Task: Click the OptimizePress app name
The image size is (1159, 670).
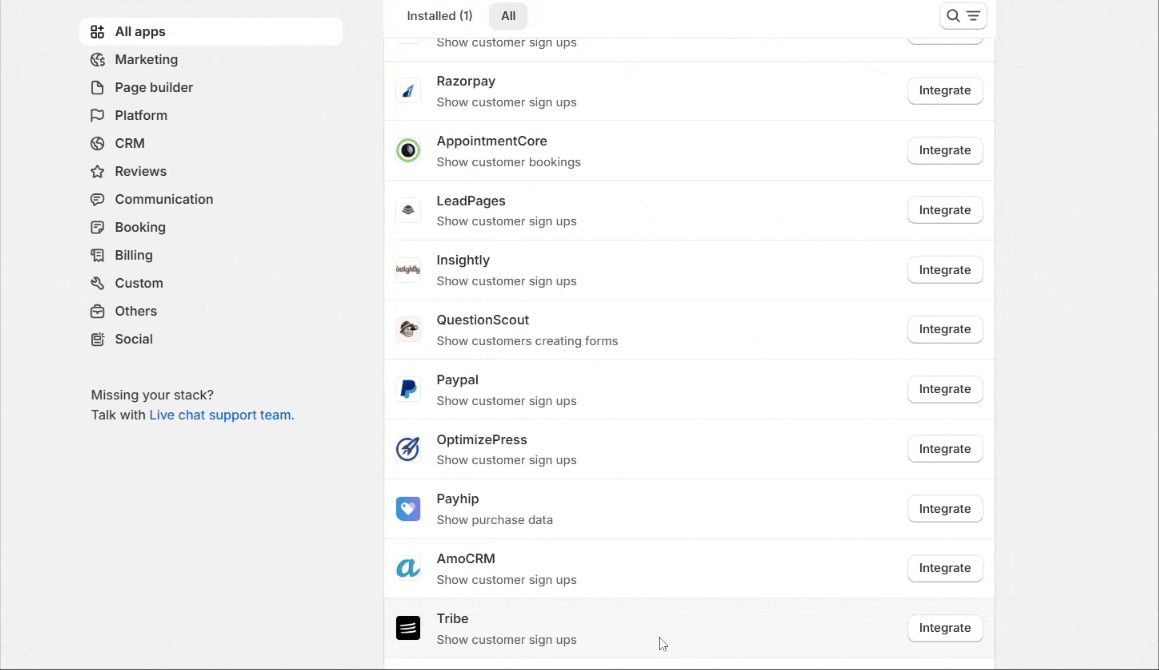Action: click(482, 440)
